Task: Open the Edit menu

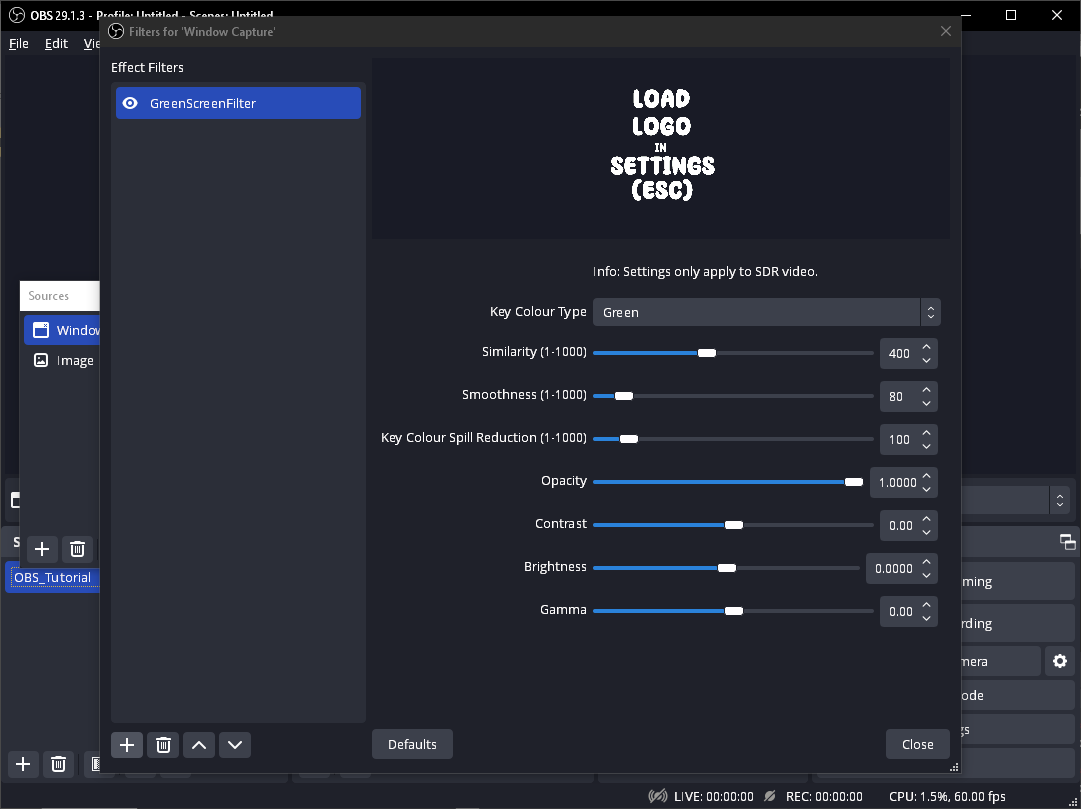Action: 56,44
